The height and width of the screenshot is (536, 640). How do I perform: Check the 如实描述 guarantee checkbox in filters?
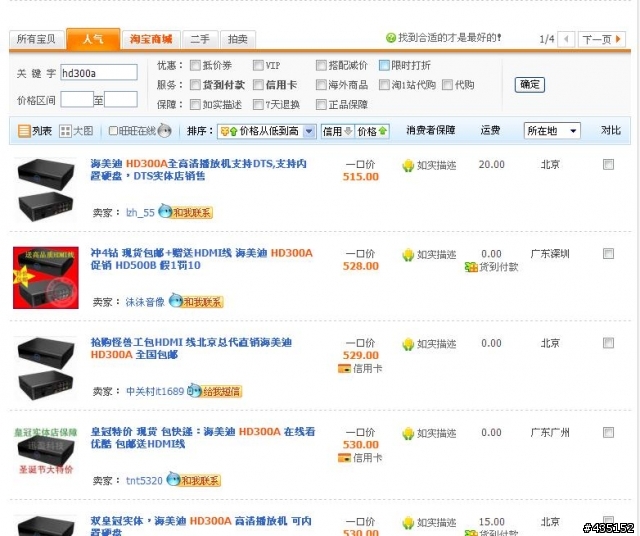(x=195, y=105)
